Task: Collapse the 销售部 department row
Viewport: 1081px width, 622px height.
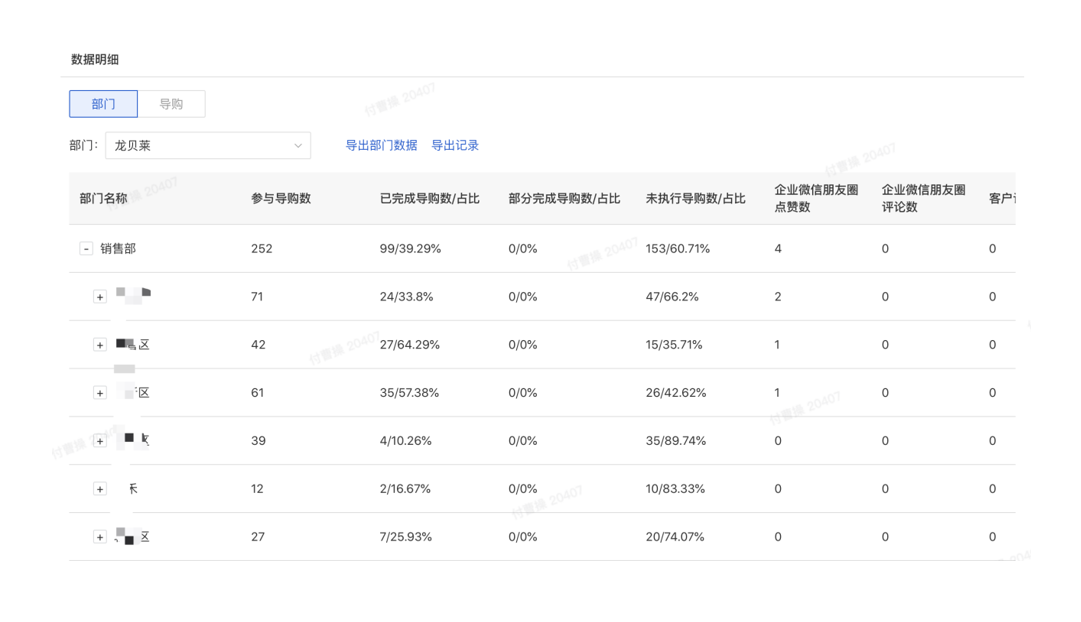Action: pyautogui.click(x=84, y=249)
